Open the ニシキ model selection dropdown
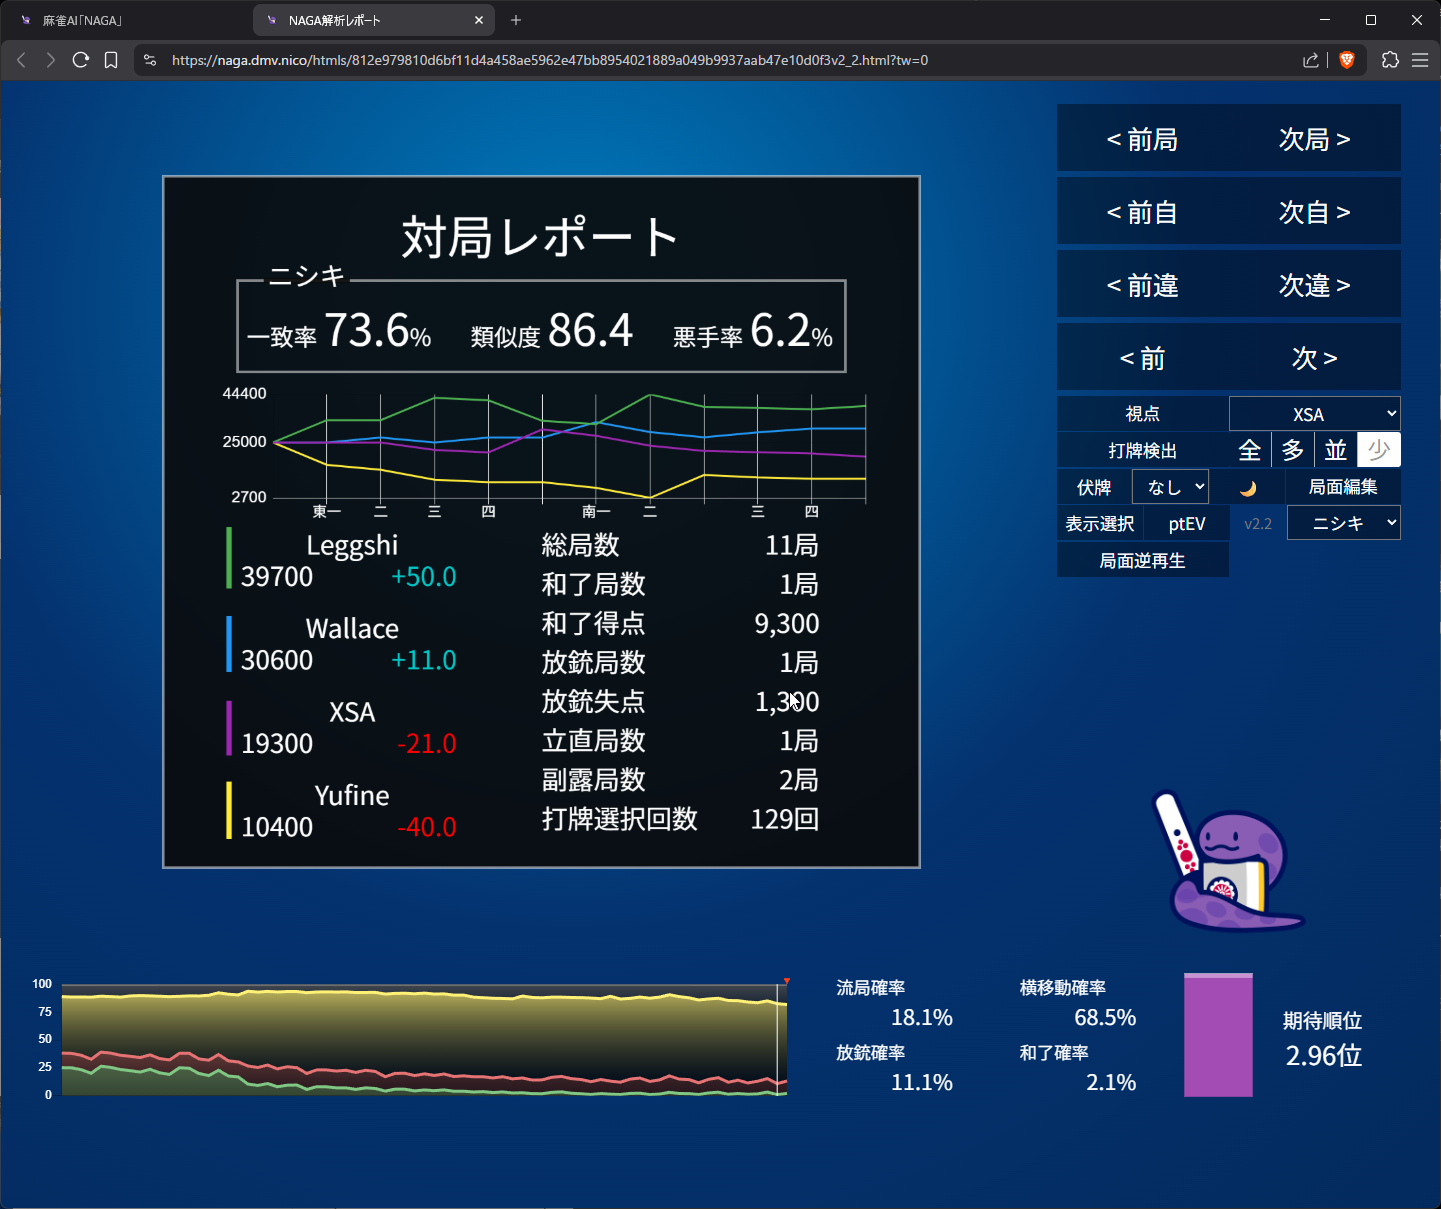The width and height of the screenshot is (1441, 1209). (1343, 523)
